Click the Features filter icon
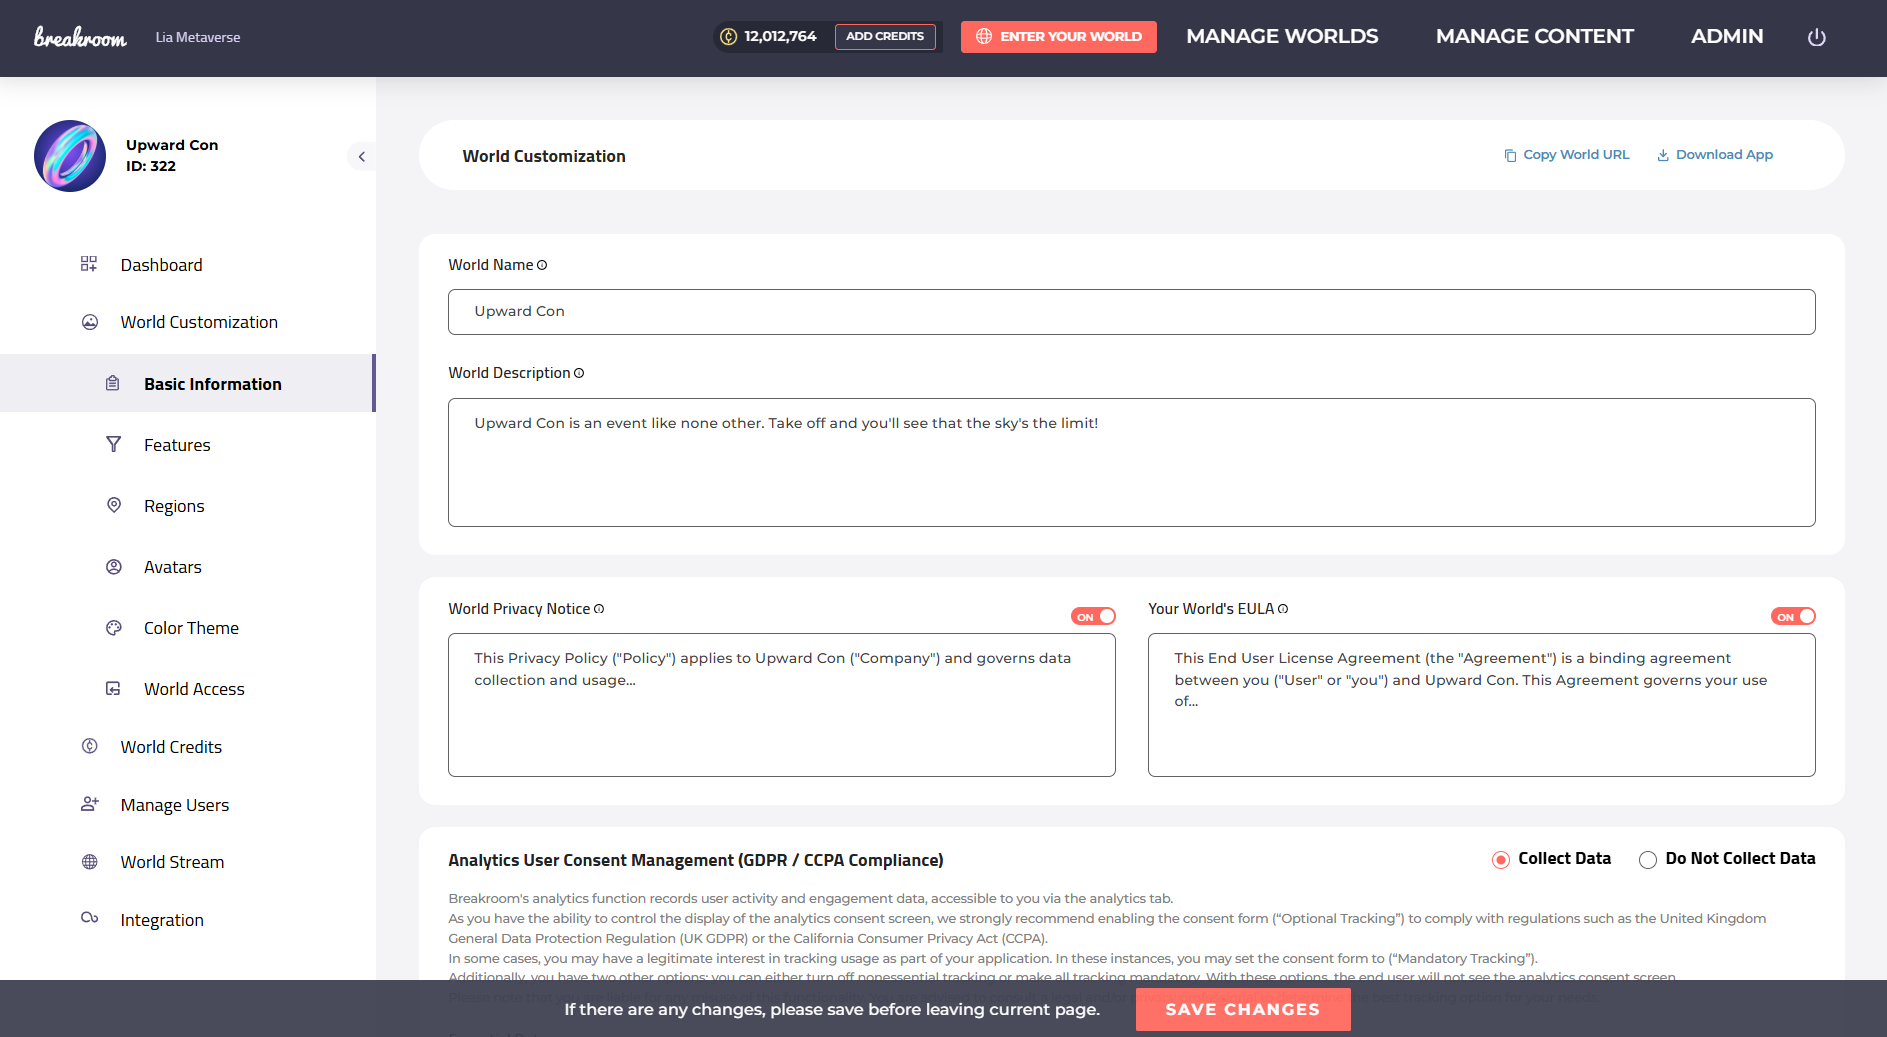Screen dimensions: 1887x1037 114,444
